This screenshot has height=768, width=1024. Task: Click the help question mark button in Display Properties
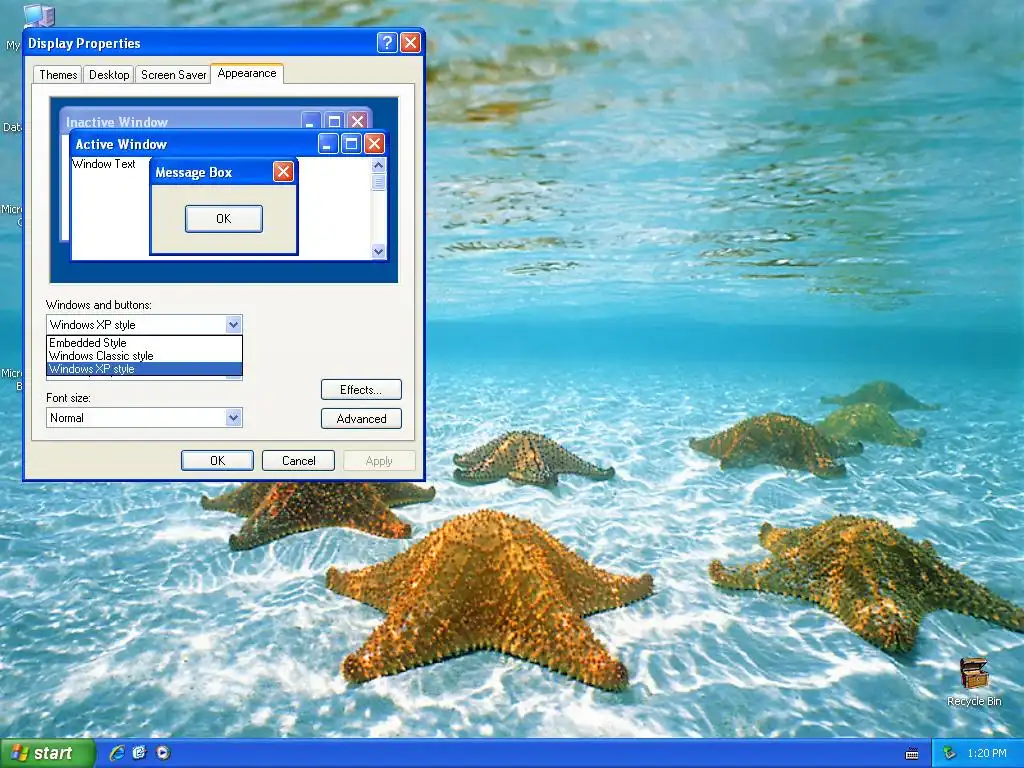coord(387,42)
